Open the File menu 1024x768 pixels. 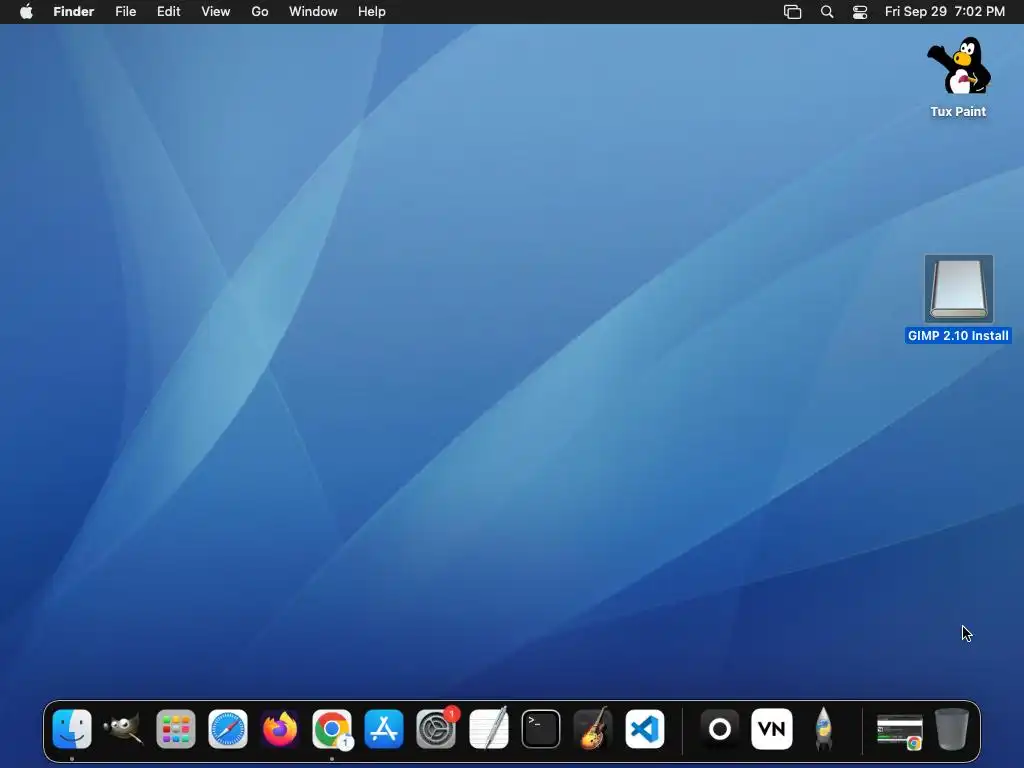125,12
